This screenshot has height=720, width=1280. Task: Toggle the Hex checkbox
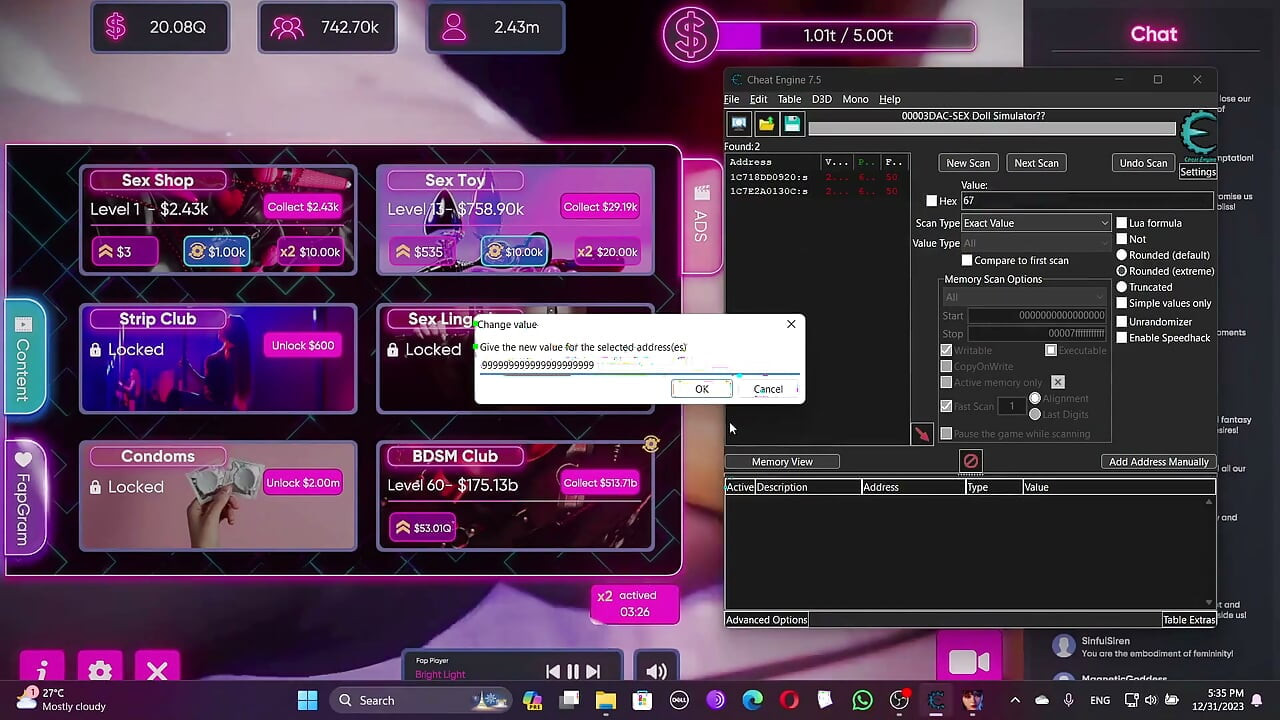pyautogui.click(x=932, y=201)
